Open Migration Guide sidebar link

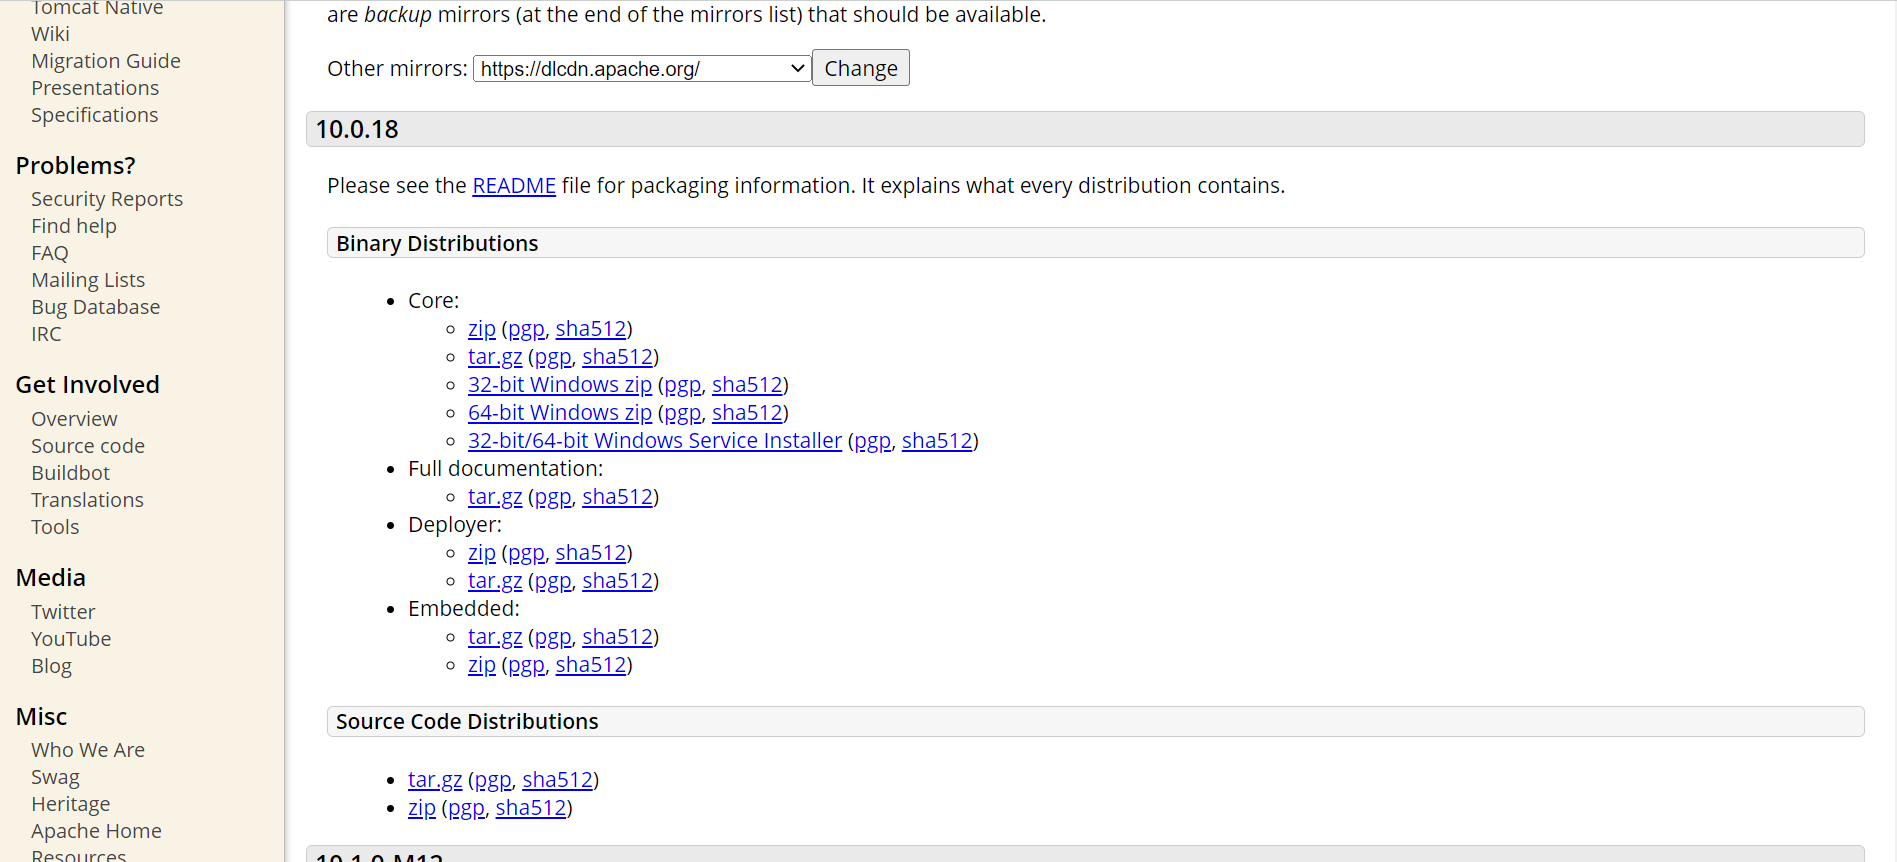pyautogui.click(x=106, y=61)
